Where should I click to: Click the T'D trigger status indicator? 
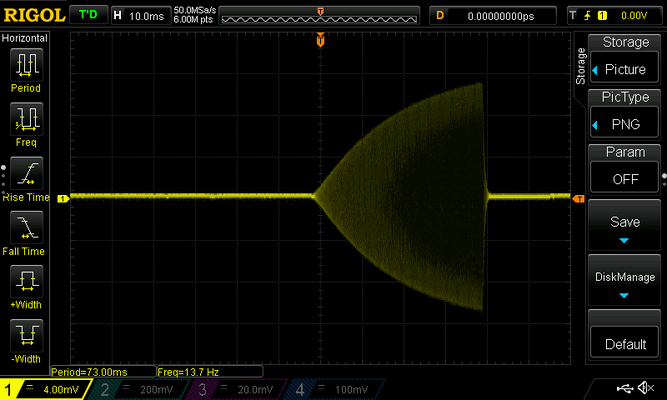pos(88,15)
